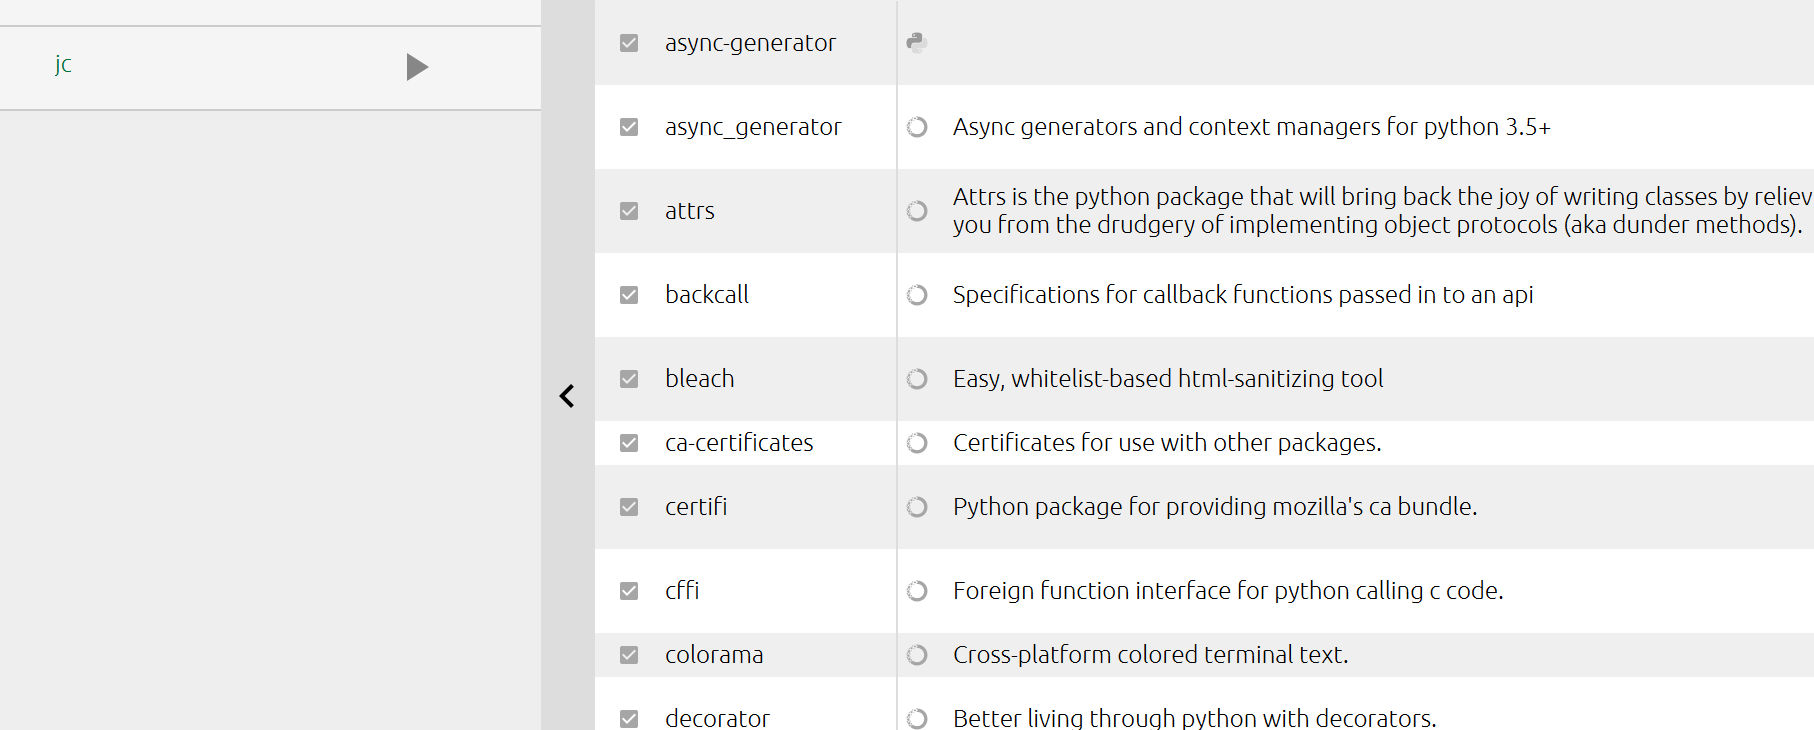Select the jc environment entry
1814x730 pixels.
[64, 66]
